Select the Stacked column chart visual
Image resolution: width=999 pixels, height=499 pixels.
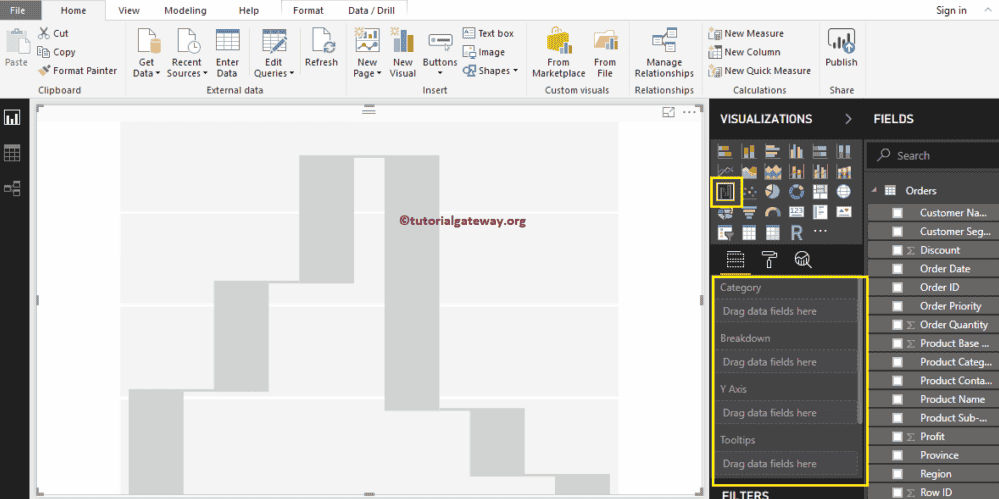(x=749, y=151)
